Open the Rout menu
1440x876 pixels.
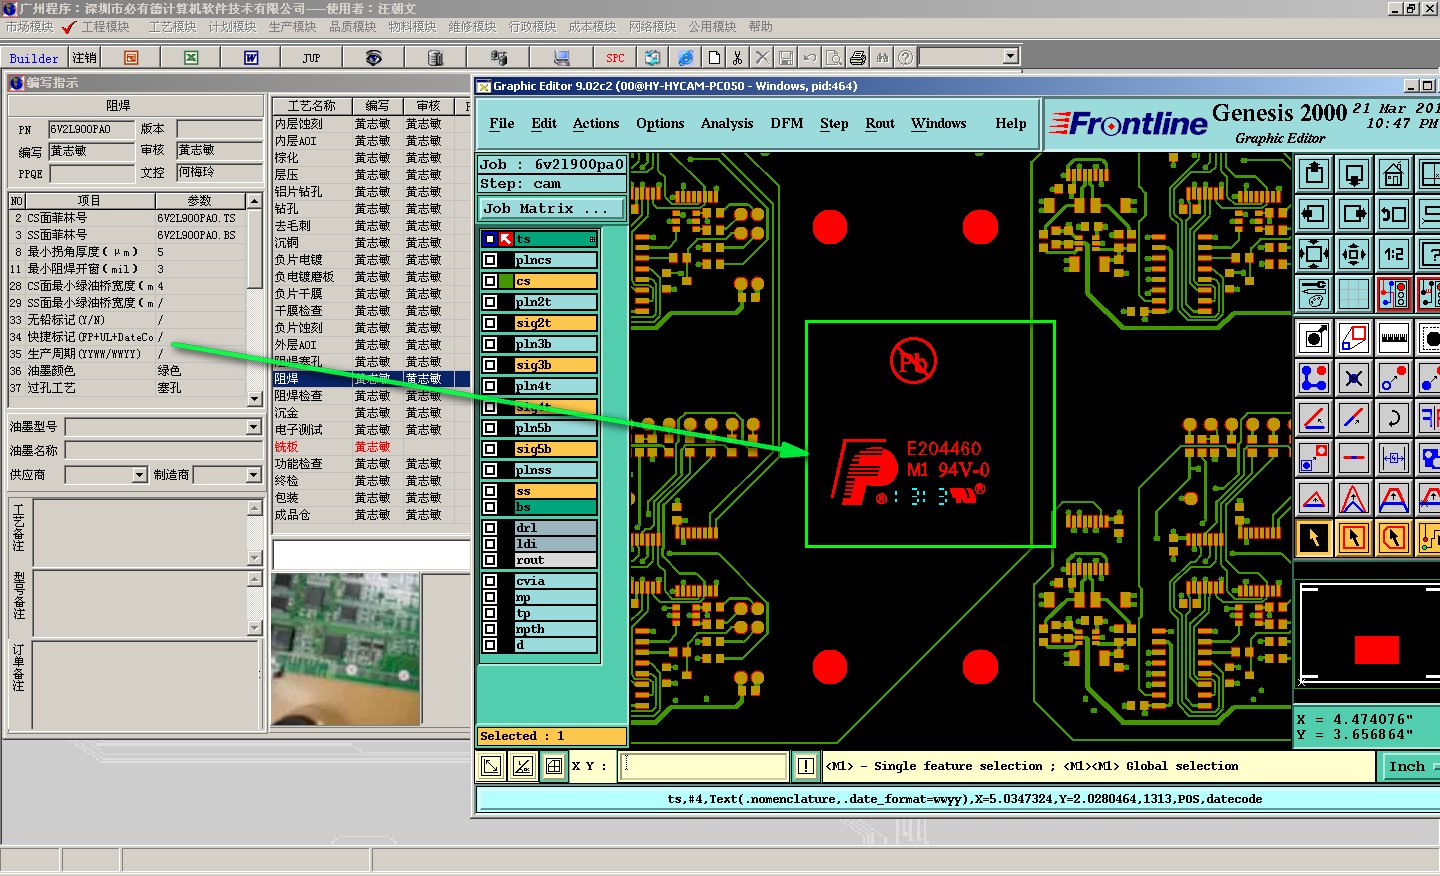tap(880, 123)
